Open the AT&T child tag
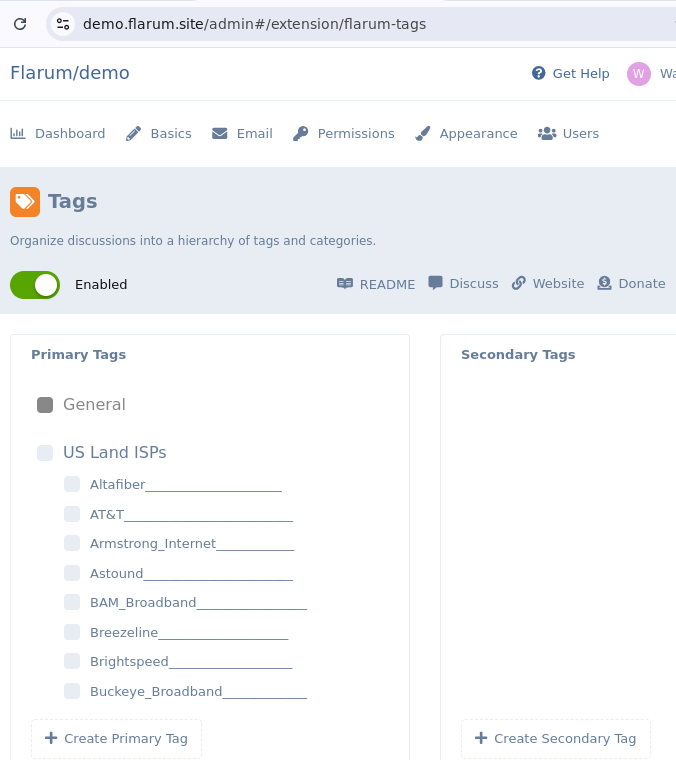This screenshot has height=760, width=676. (x=191, y=515)
